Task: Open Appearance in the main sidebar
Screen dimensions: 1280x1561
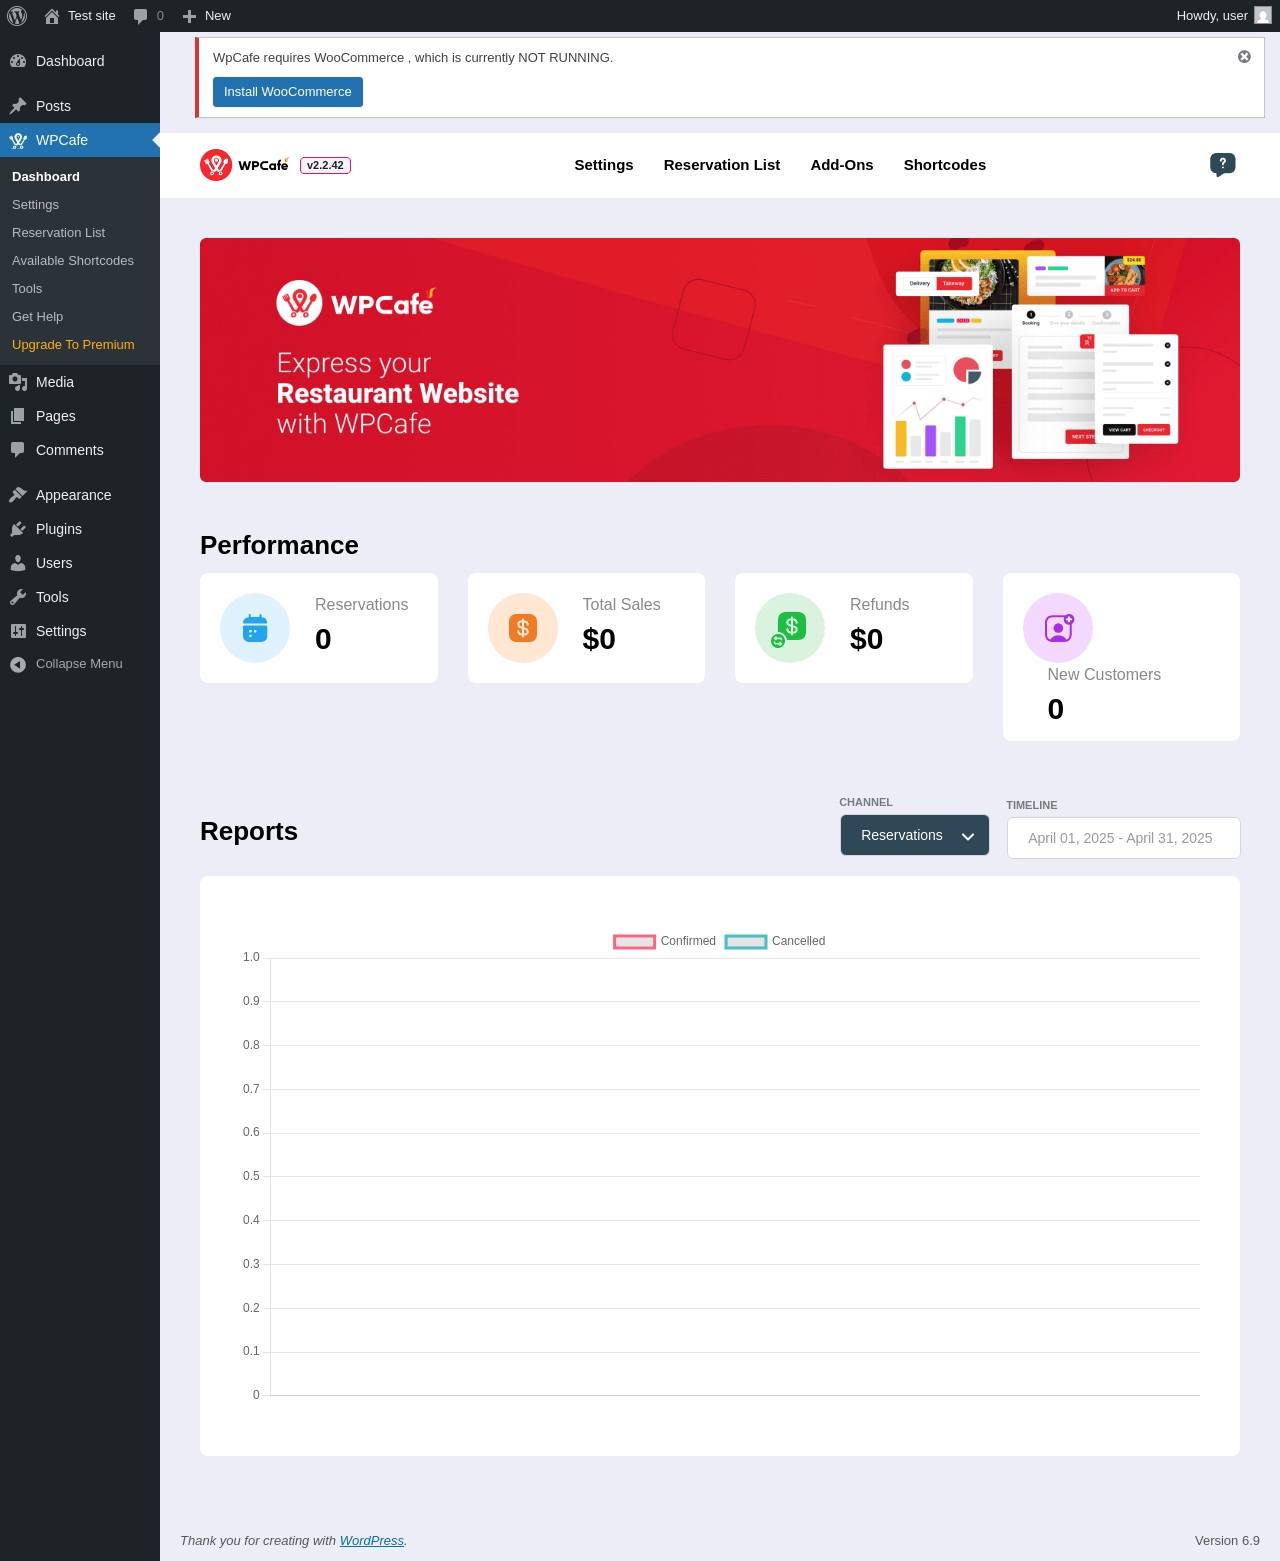Action: pyautogui.click(x=80, y=495)
